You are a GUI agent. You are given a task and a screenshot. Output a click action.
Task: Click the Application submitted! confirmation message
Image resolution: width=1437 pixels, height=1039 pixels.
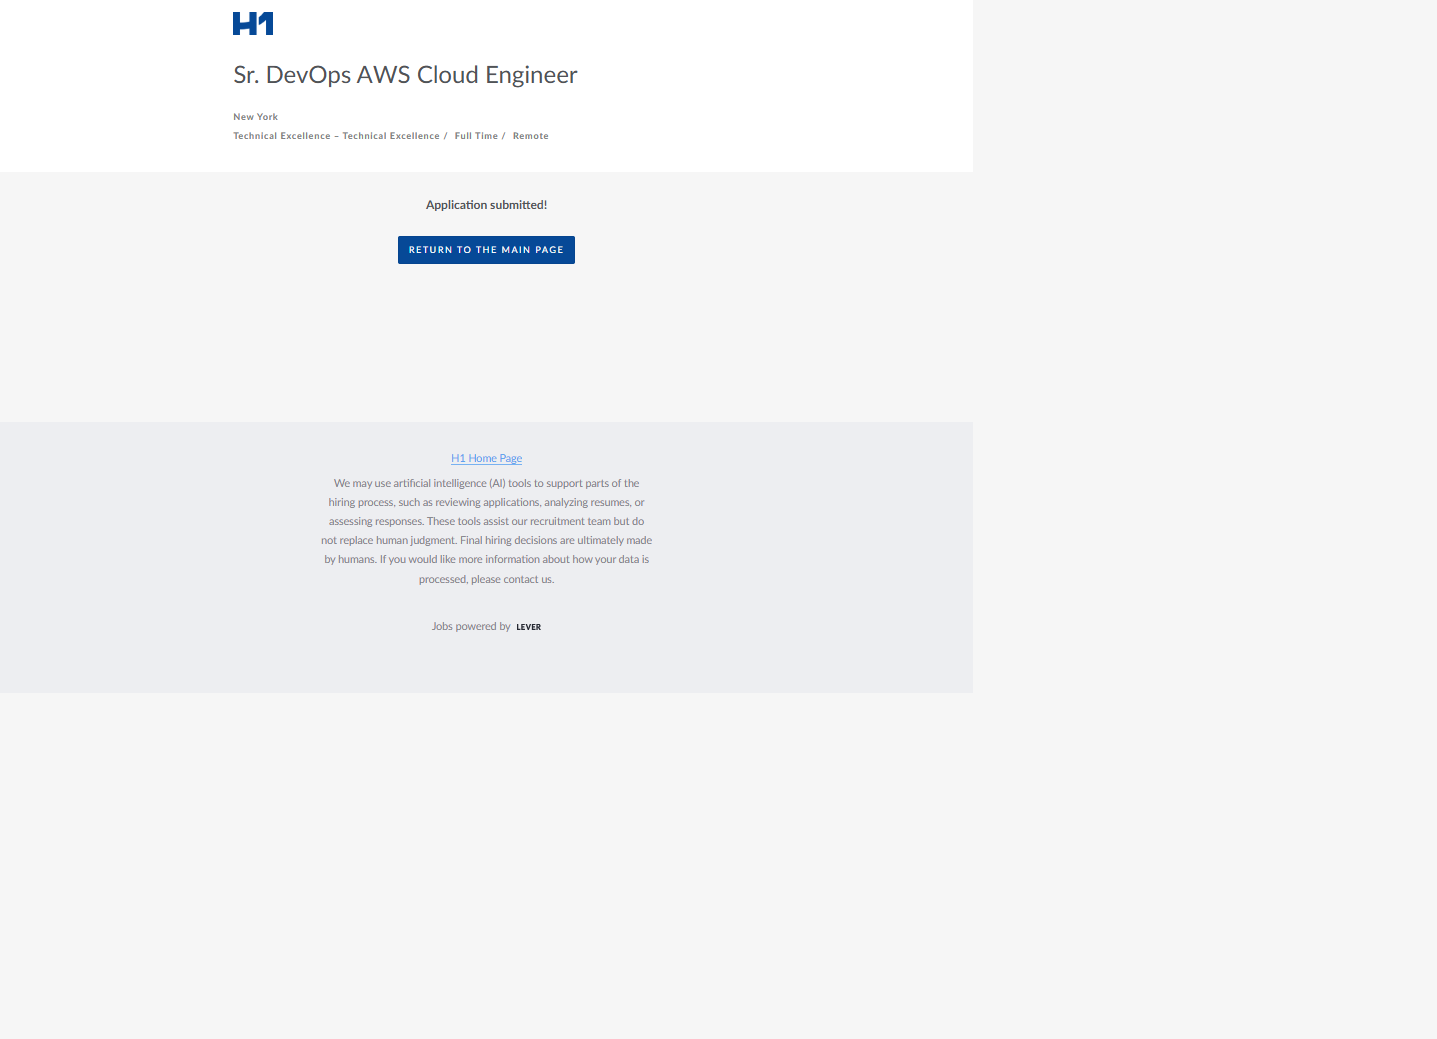pos(486,205)
